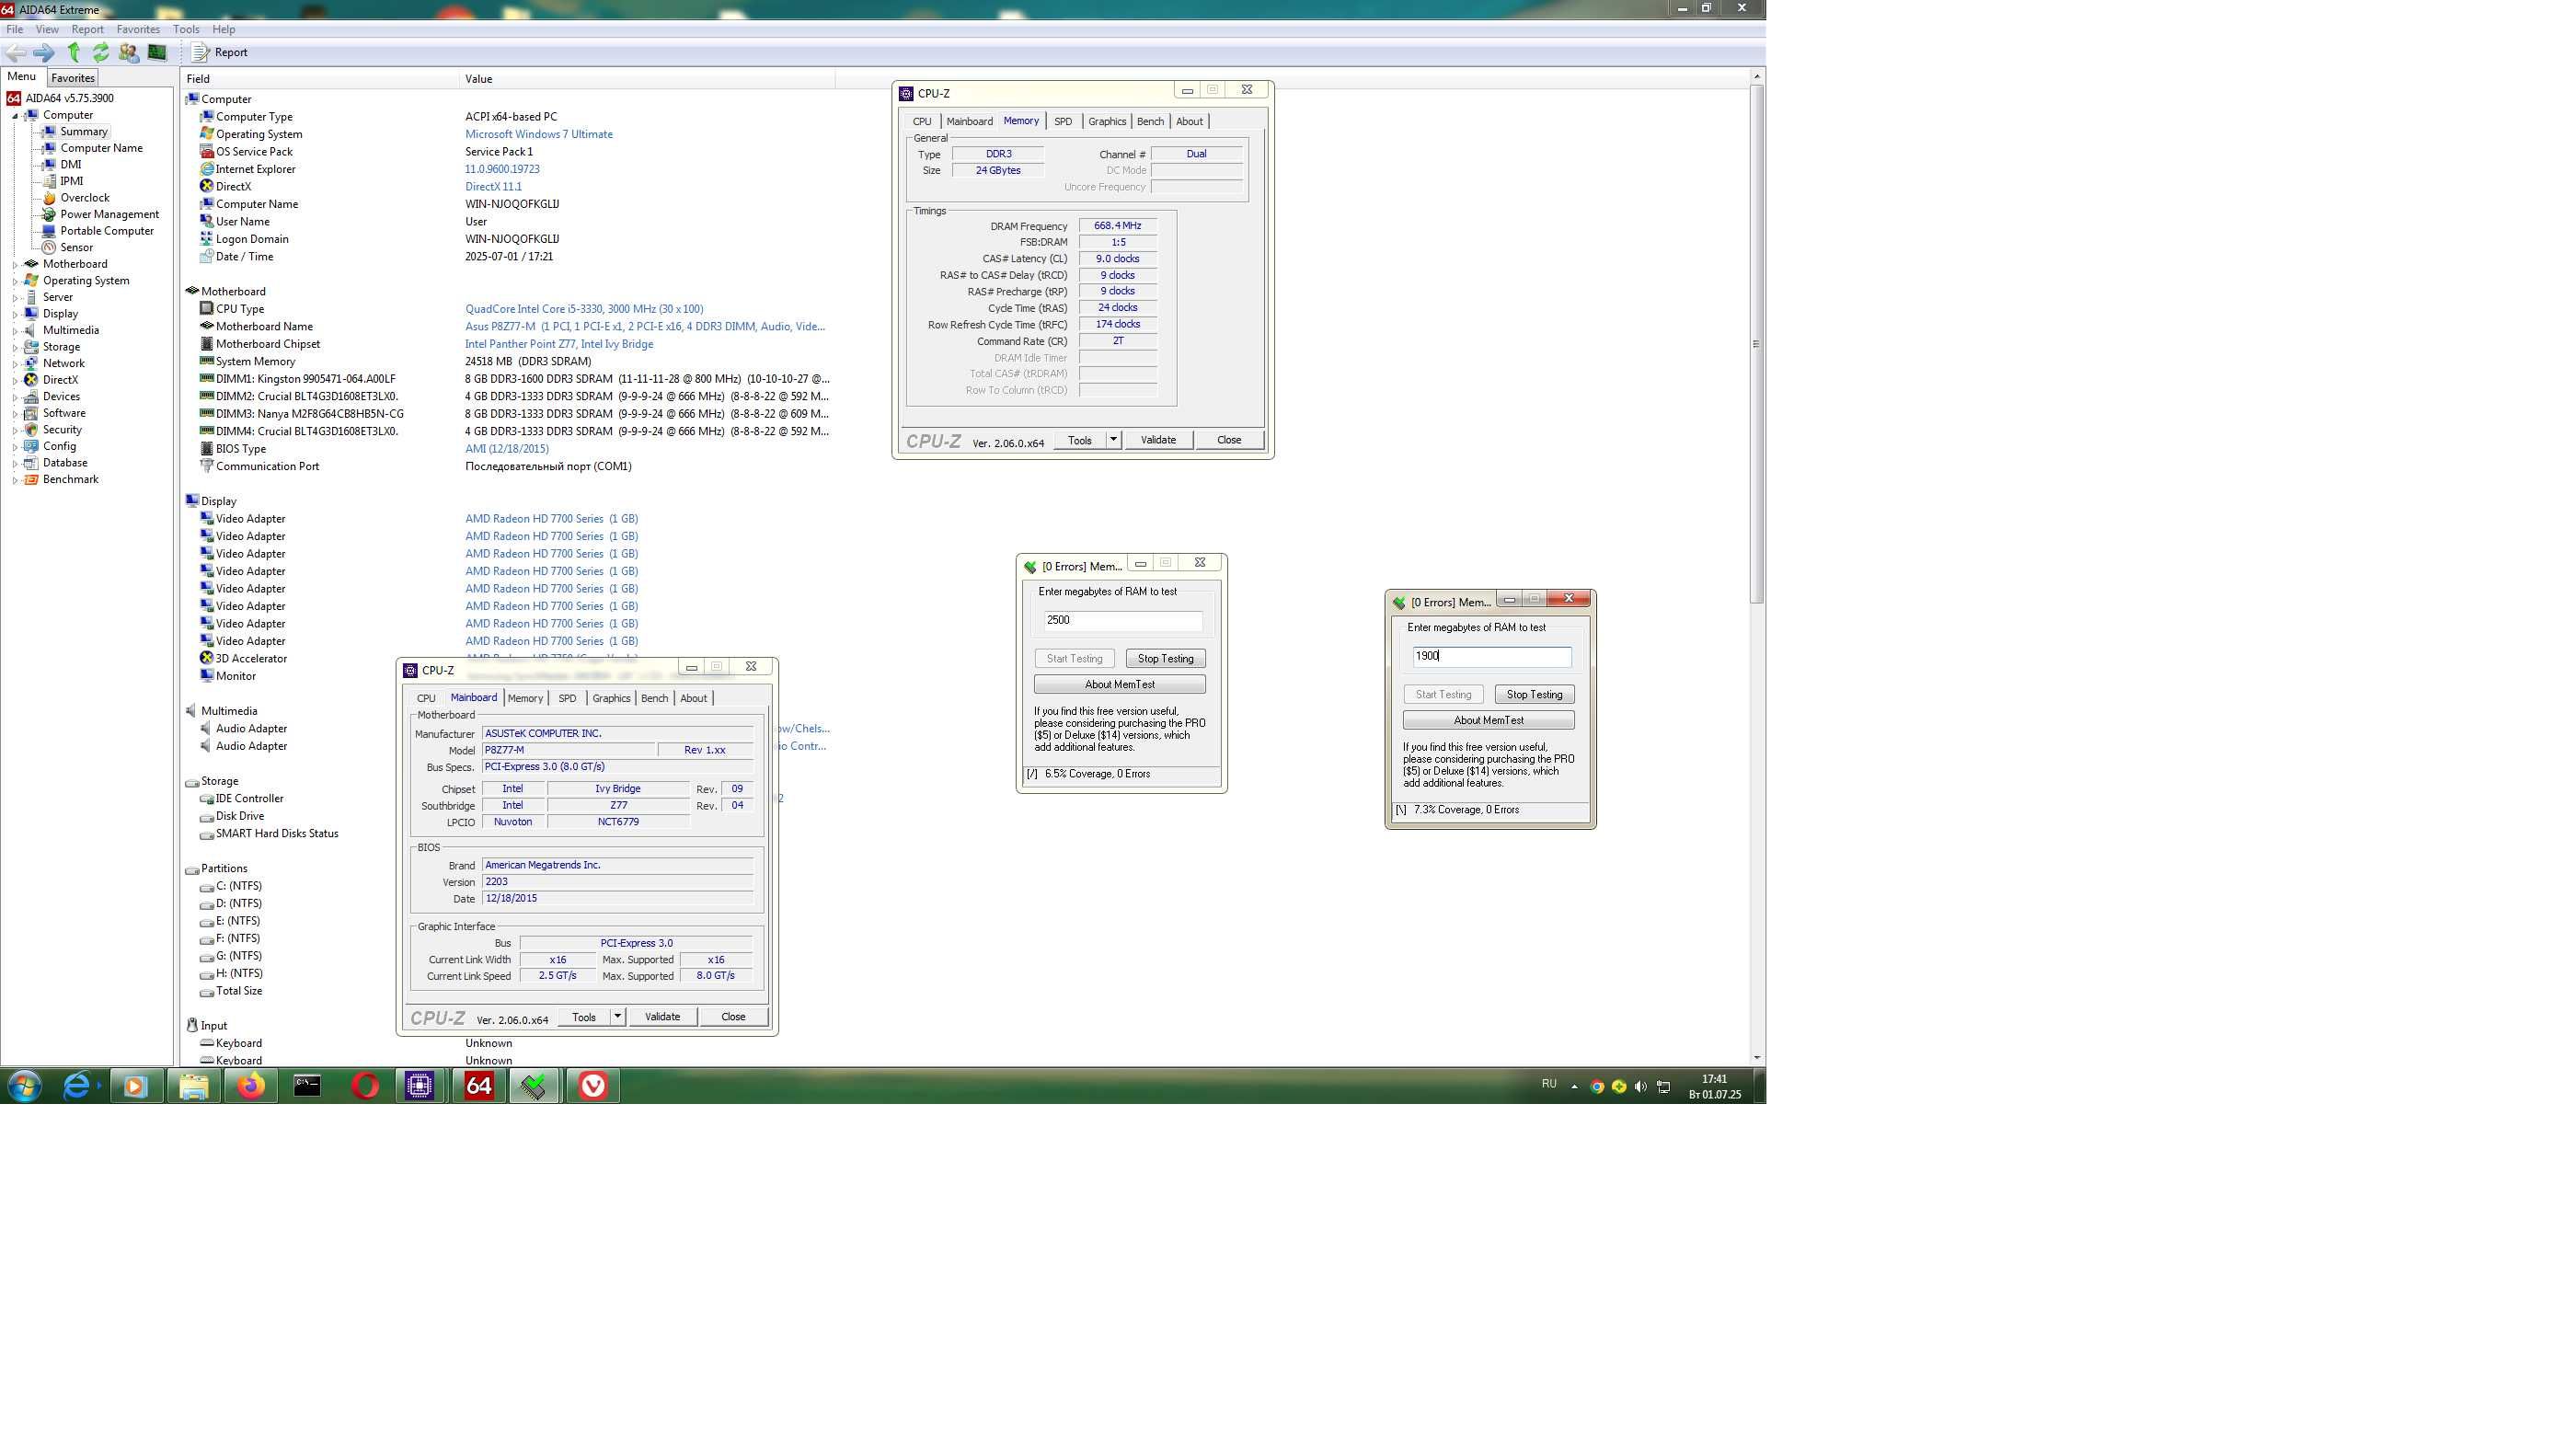Expand the Multimedia tree node
This screenshot has height=1449, width=2576.
point(15,331)
